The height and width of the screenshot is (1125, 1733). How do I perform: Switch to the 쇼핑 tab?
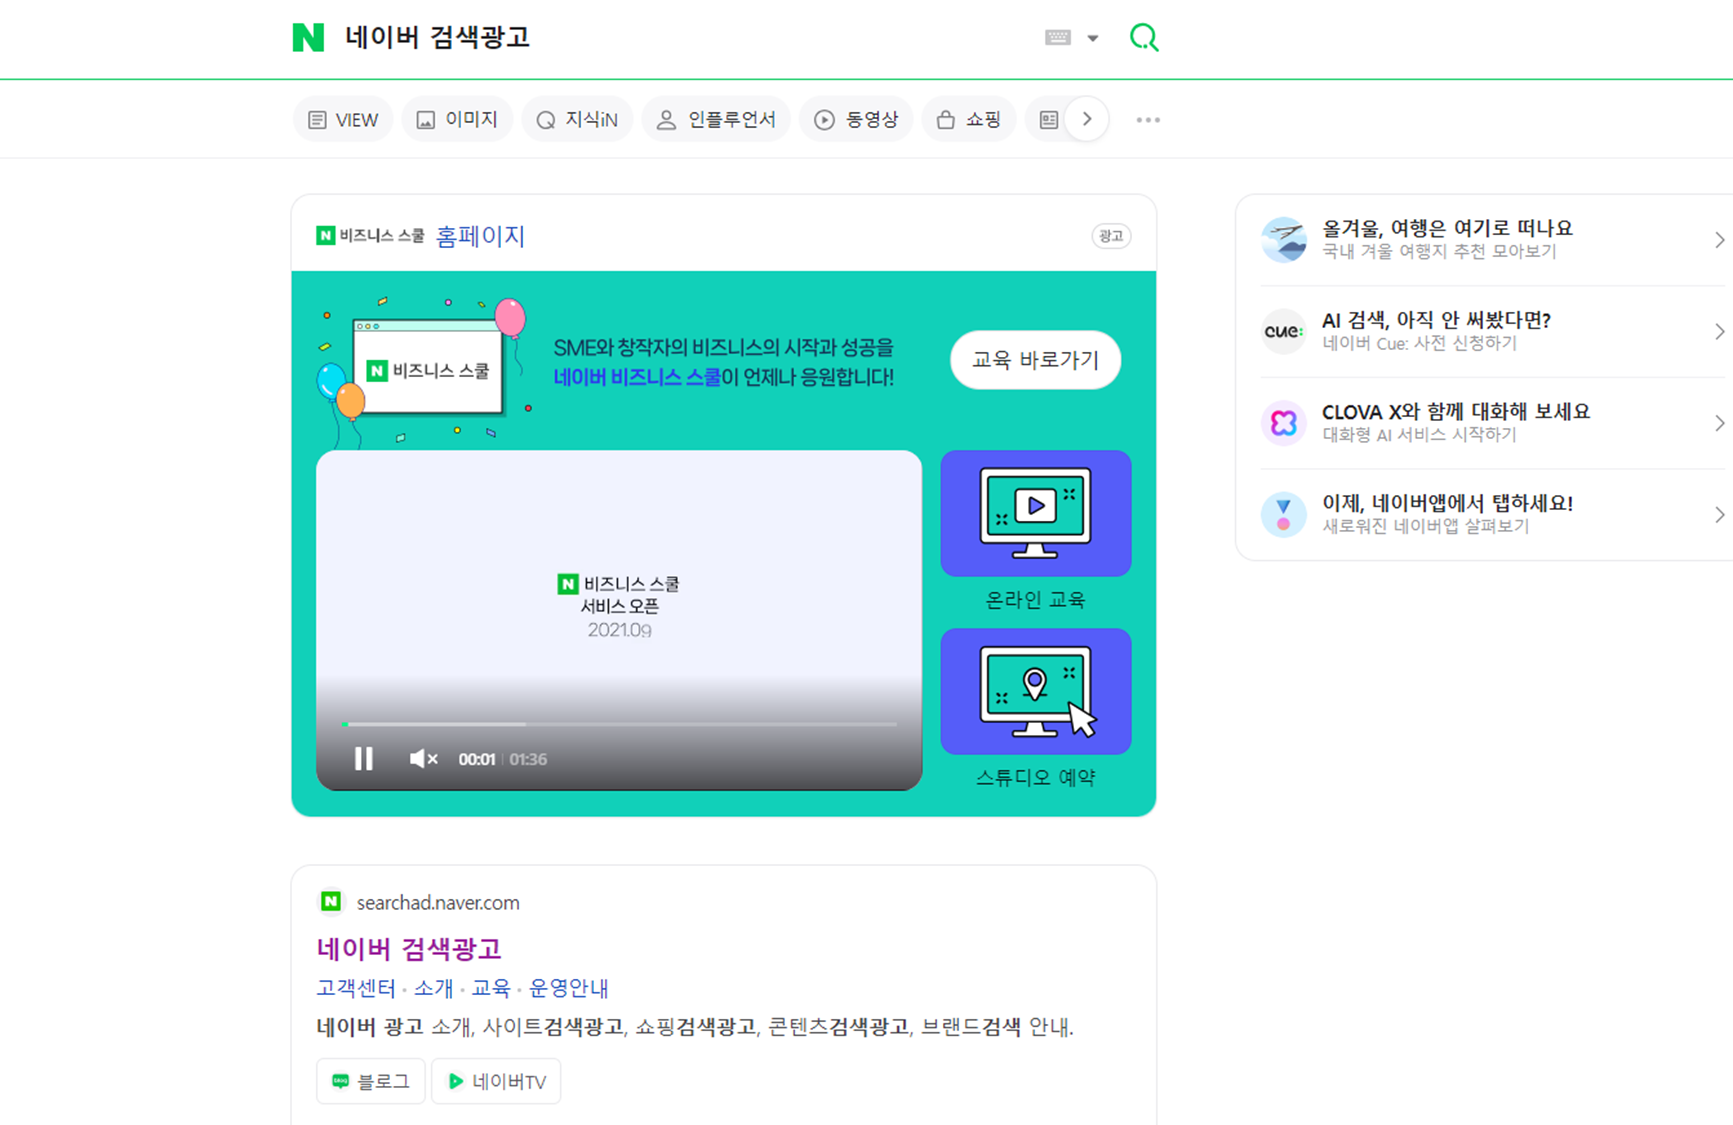(x=968, y=120)
